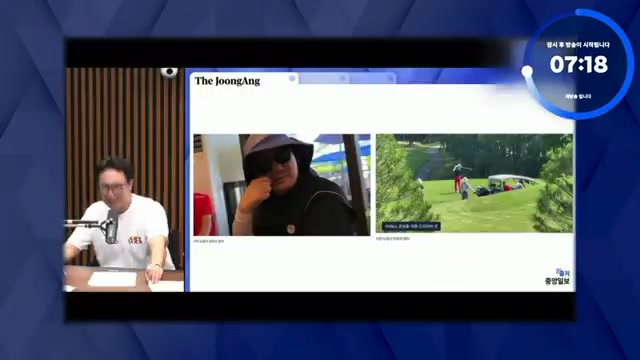Click the dark caption overlay on golf photo
Screen dimensions: 640x360
411,226
